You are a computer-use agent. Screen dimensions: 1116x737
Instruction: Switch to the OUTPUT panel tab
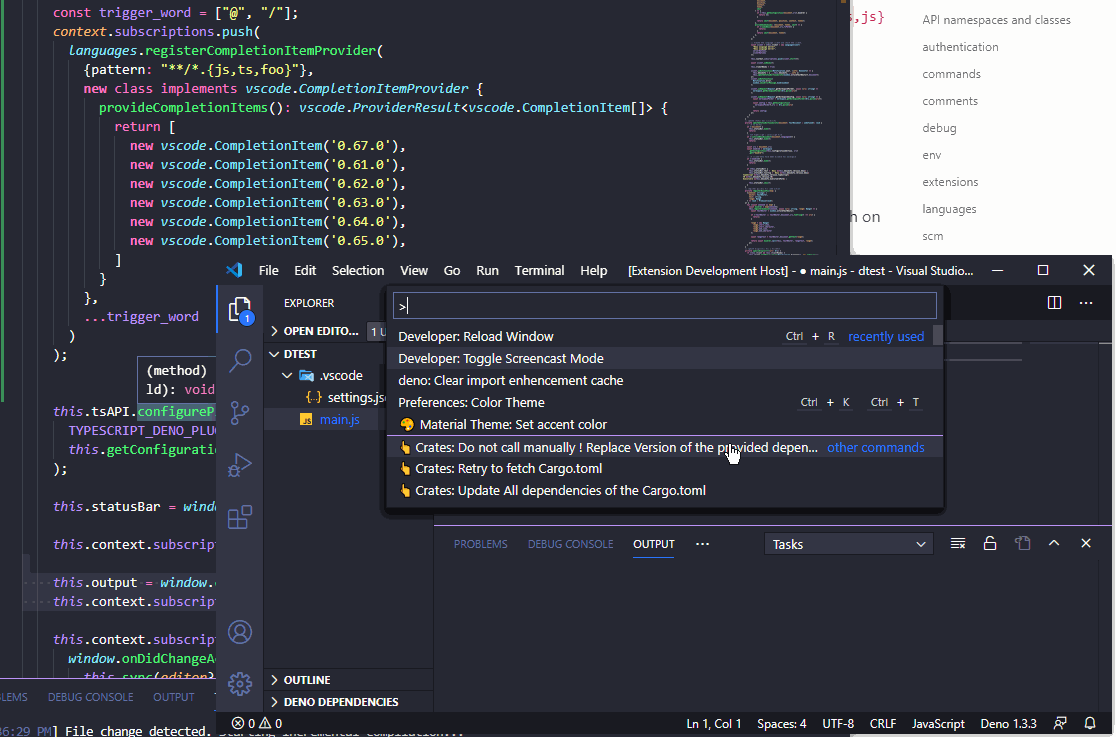pos(653,544)
